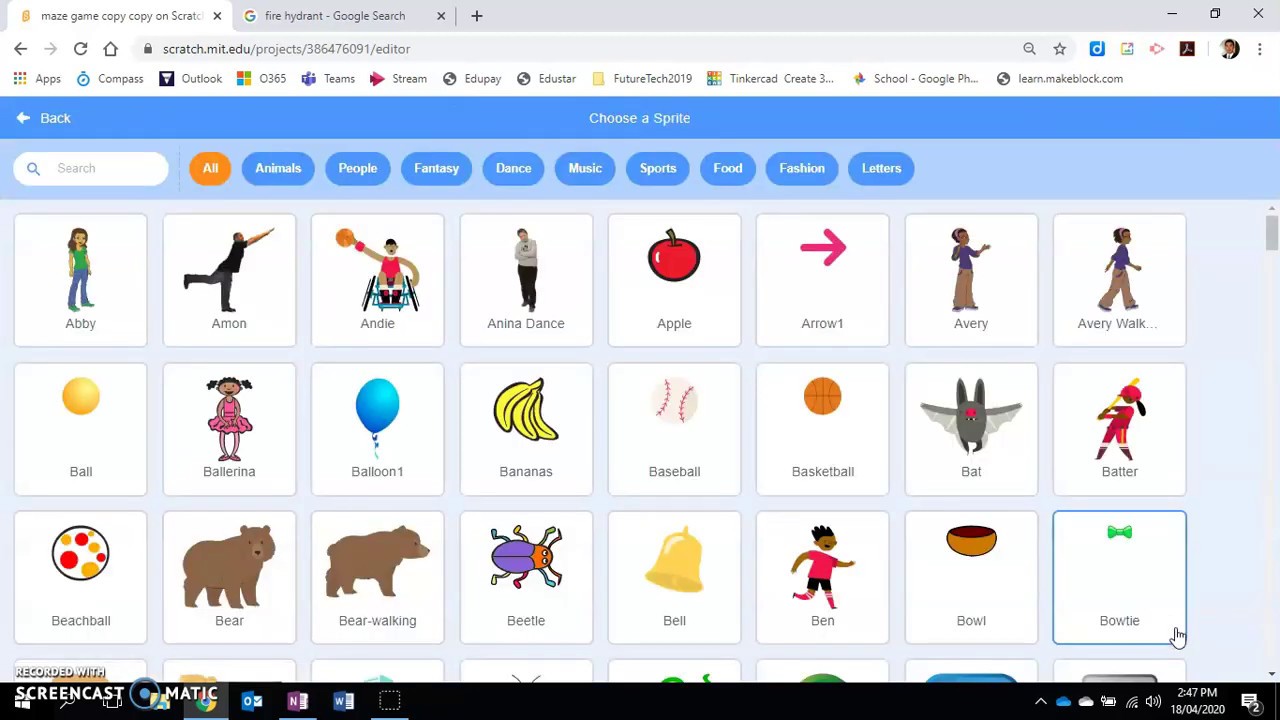Open the Compass bookmark
The width and height of the screenshot is (1280, 720).
pyautogui.click(x=110, y=79)
